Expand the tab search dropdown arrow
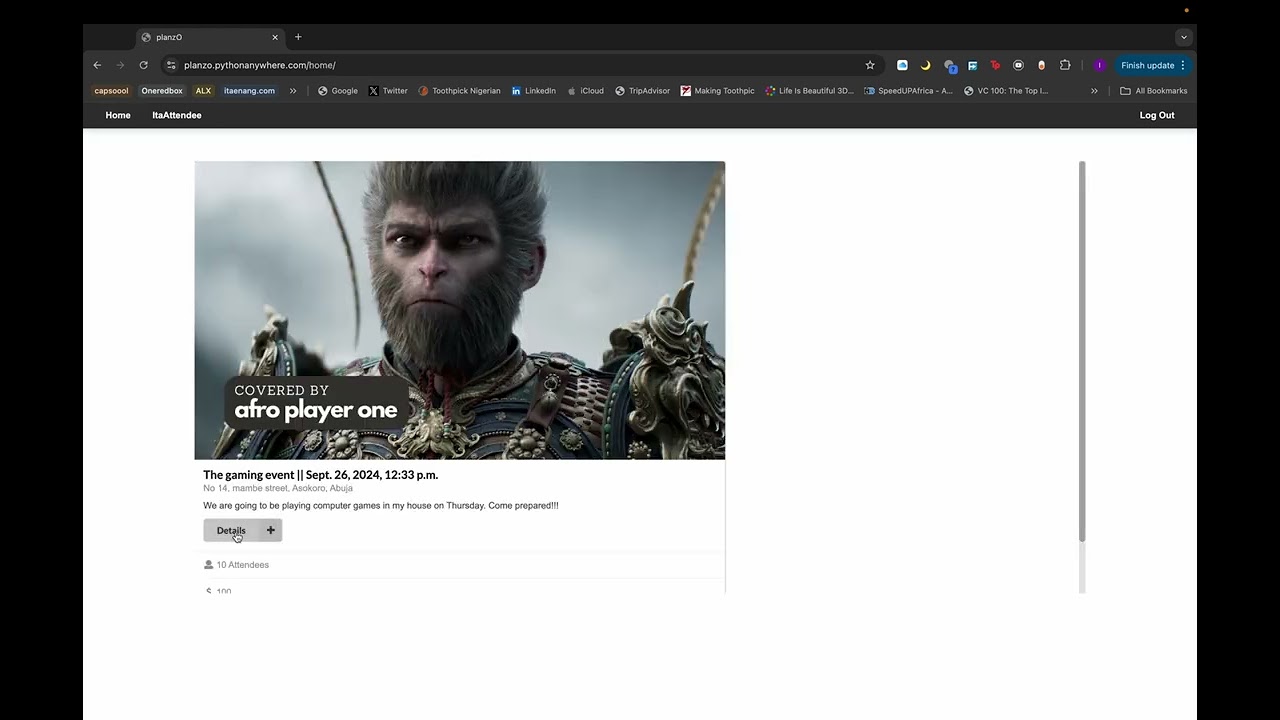Screen dimensions: 1280x720 pos(1184,37)
